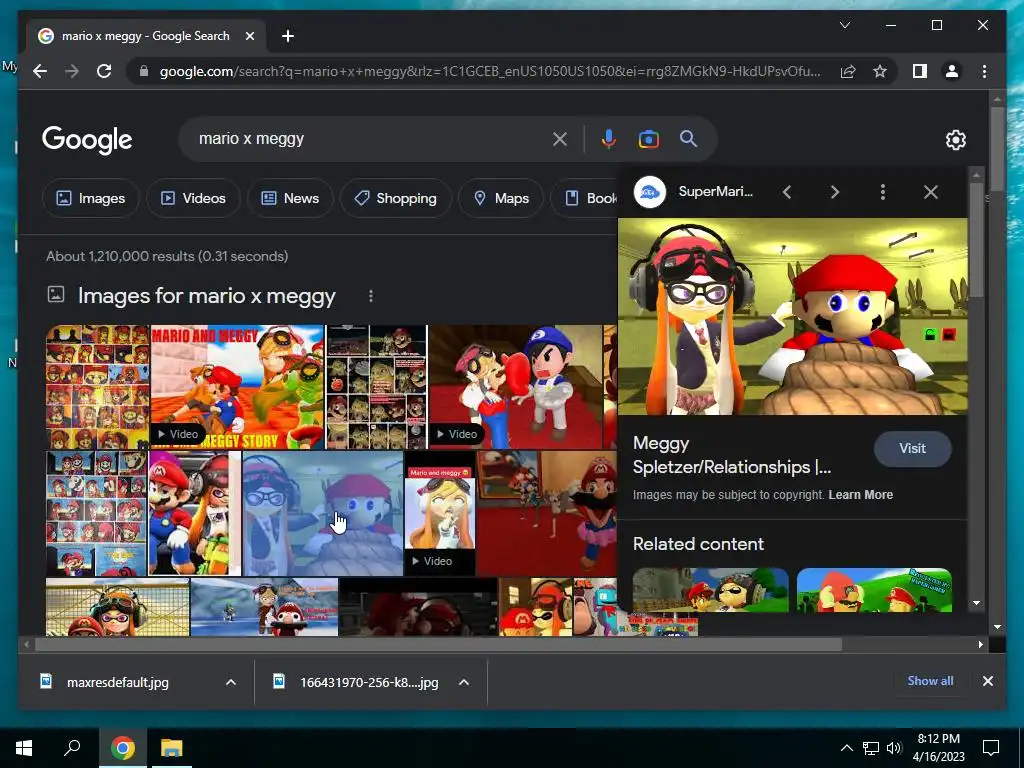1024x768 pixels.
Task: Filter results by Images
Action: 91,198
